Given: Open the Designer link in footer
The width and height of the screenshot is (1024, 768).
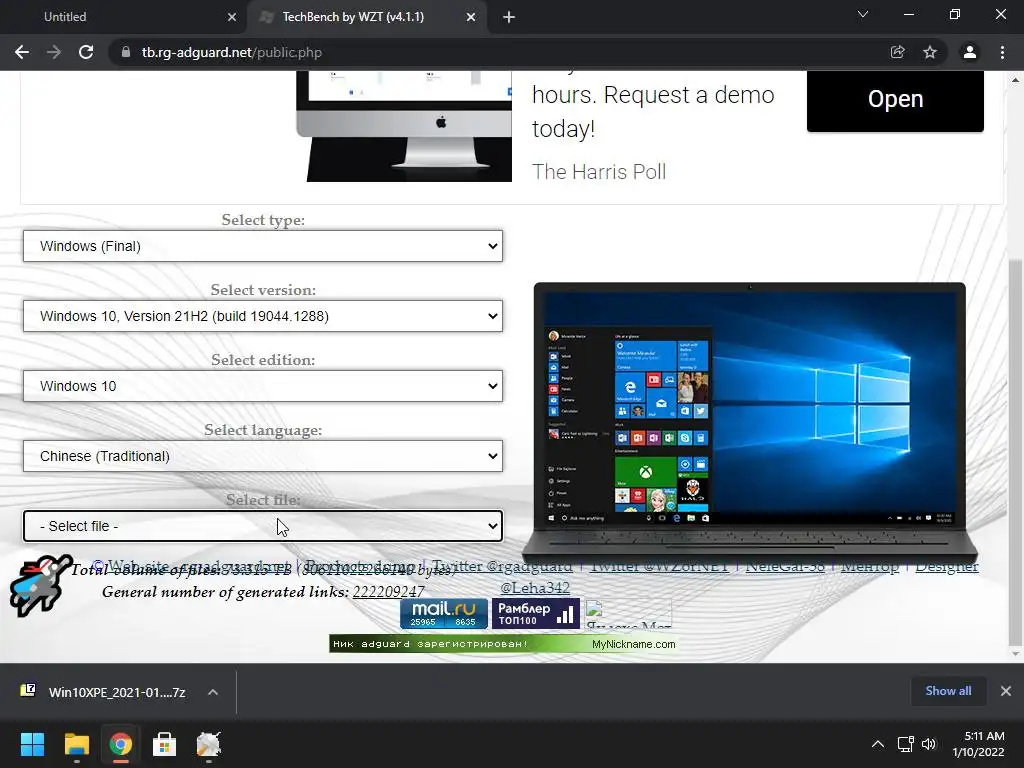Looking at the screenshot, I should 946,566.
